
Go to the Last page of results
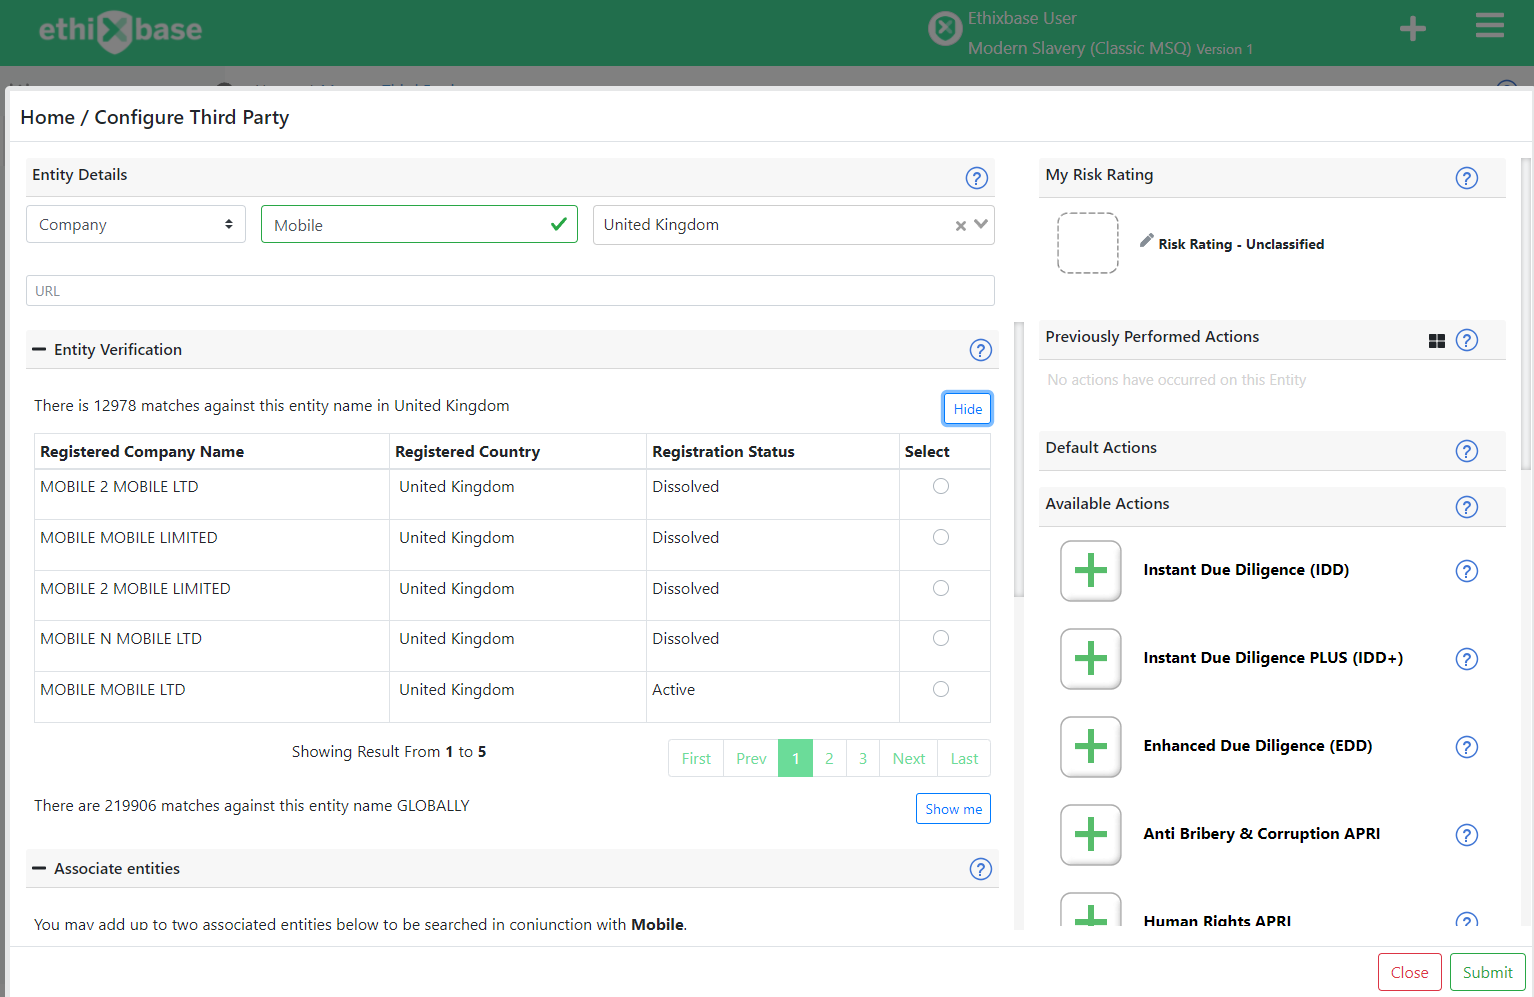pyautogui.click(x=962, y=757)
